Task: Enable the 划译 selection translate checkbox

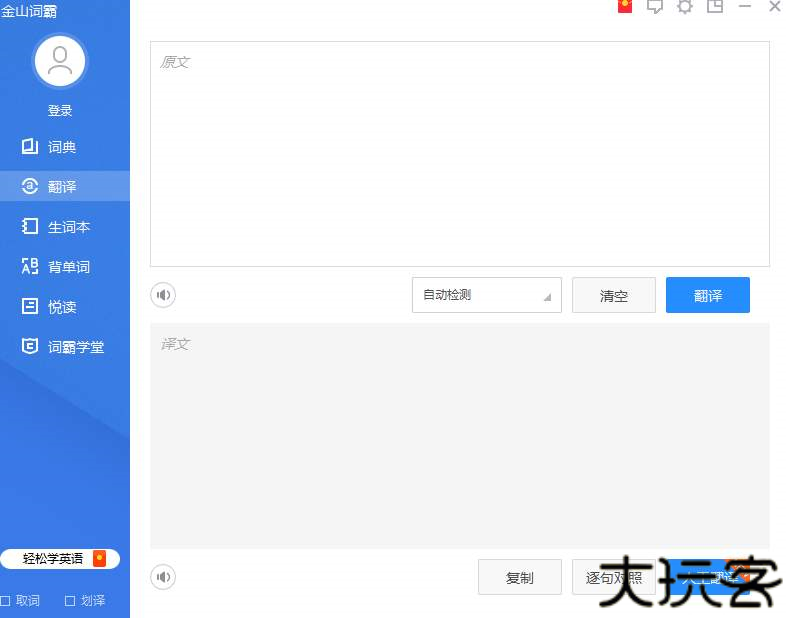Action: 70,600
